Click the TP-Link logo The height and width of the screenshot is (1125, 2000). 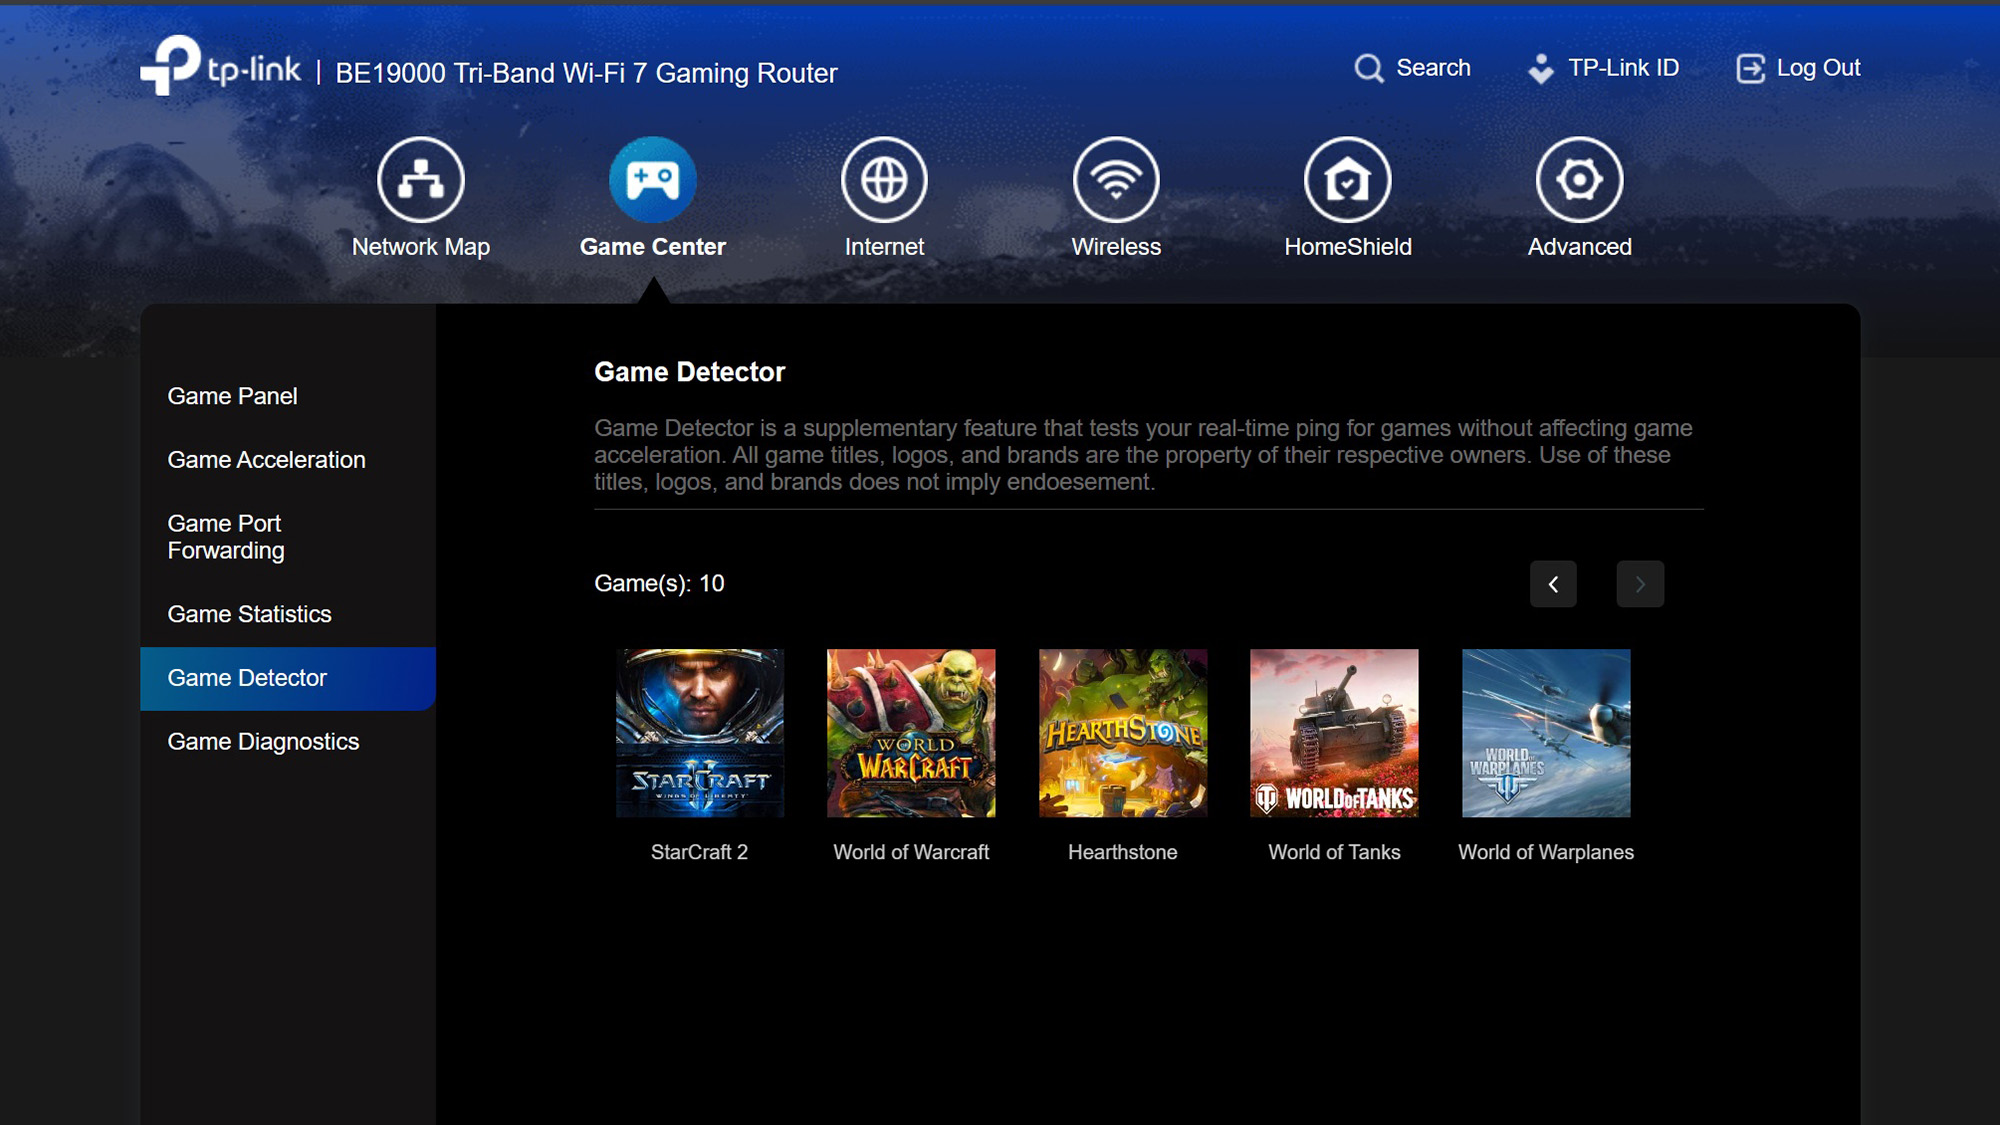[x=220, y=66]
